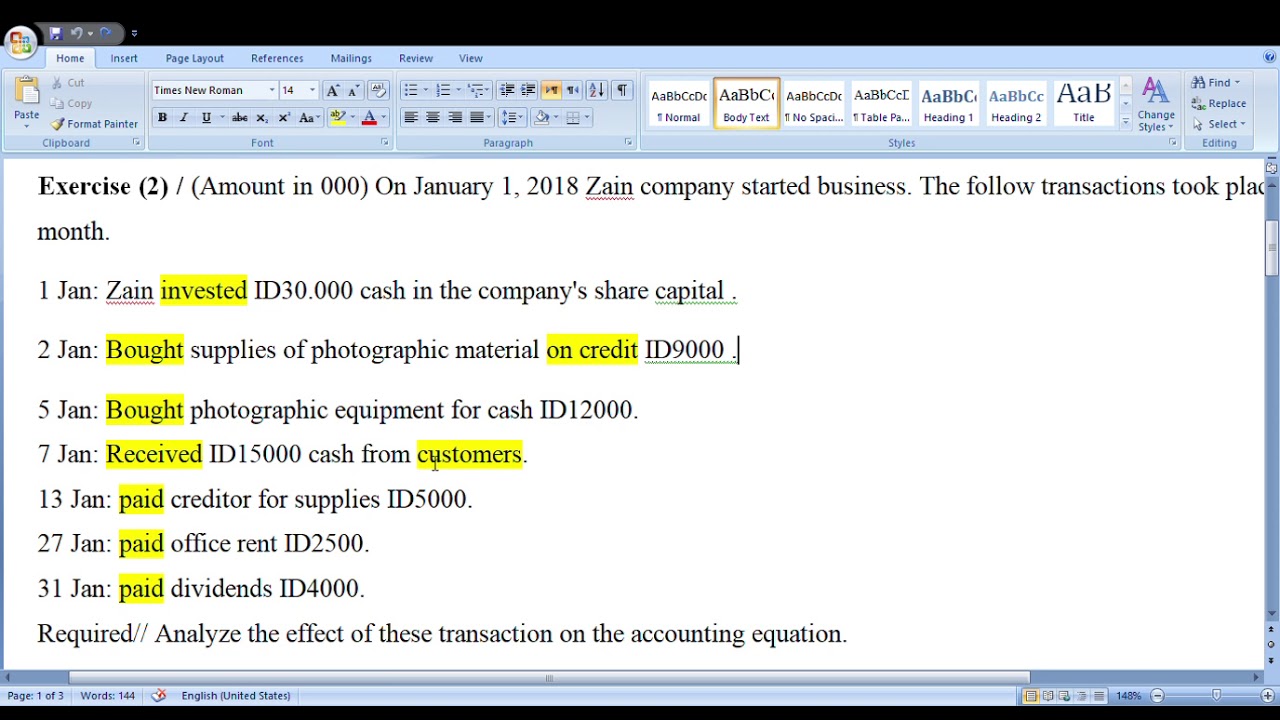Image resolution: width=1280 pixels, height=720 pixels.
Task: Toggle Strikethrough formatting
Action: click(240, 118)
